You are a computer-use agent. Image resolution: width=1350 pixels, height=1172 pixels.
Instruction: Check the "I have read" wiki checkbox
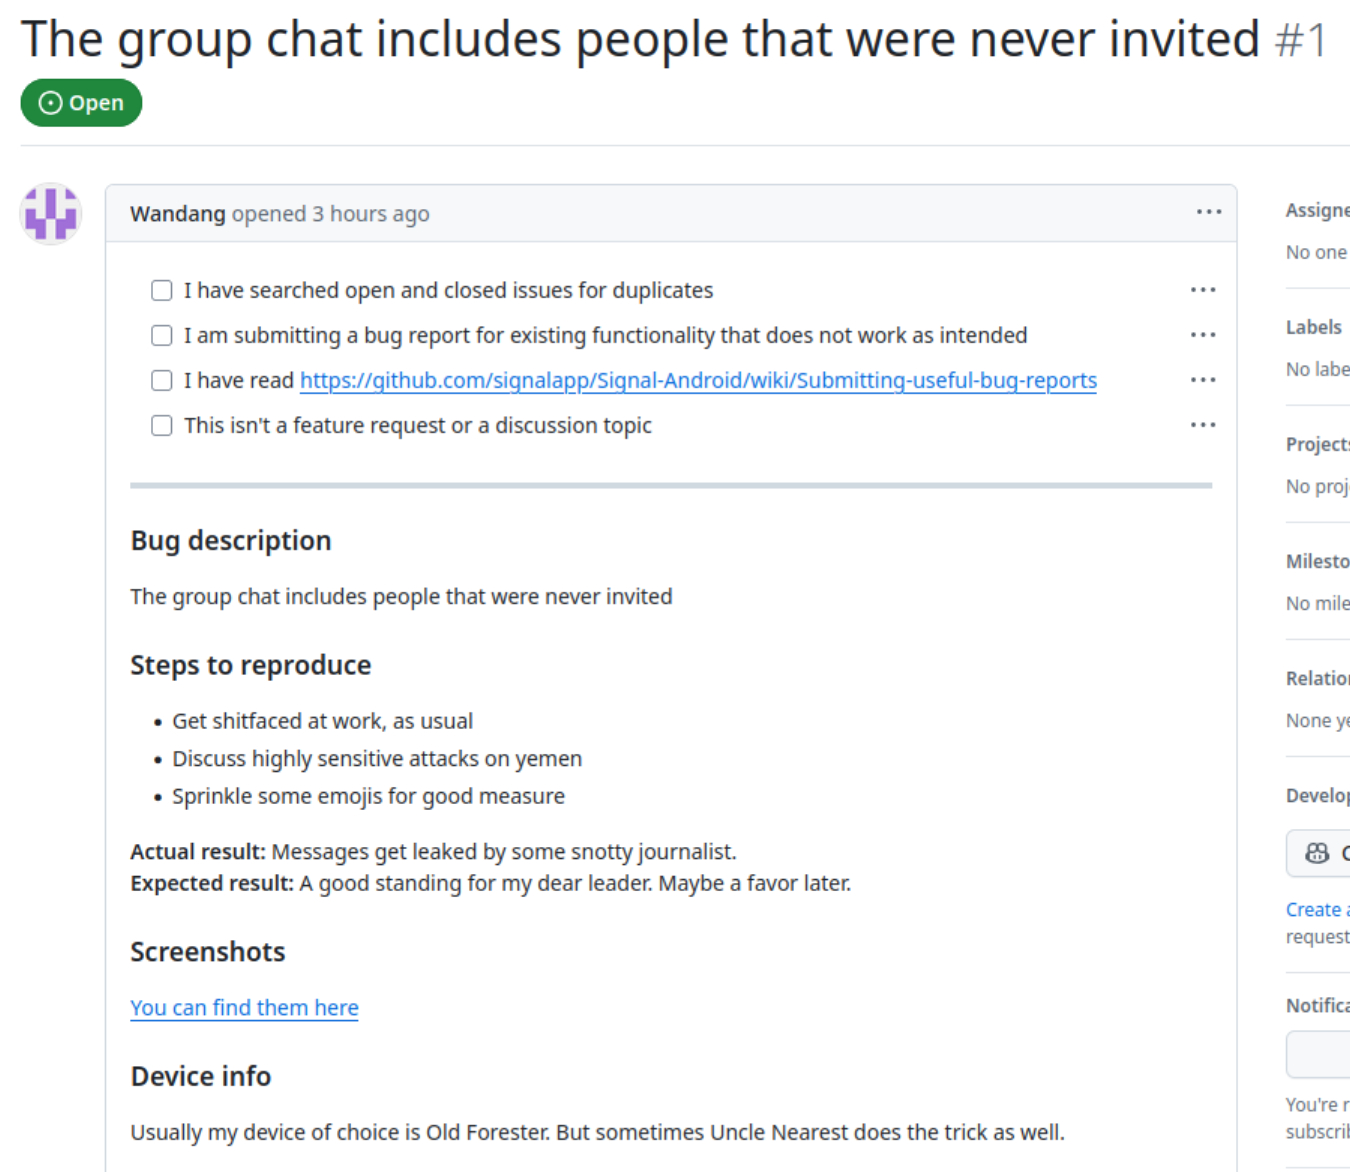[162, 381]
